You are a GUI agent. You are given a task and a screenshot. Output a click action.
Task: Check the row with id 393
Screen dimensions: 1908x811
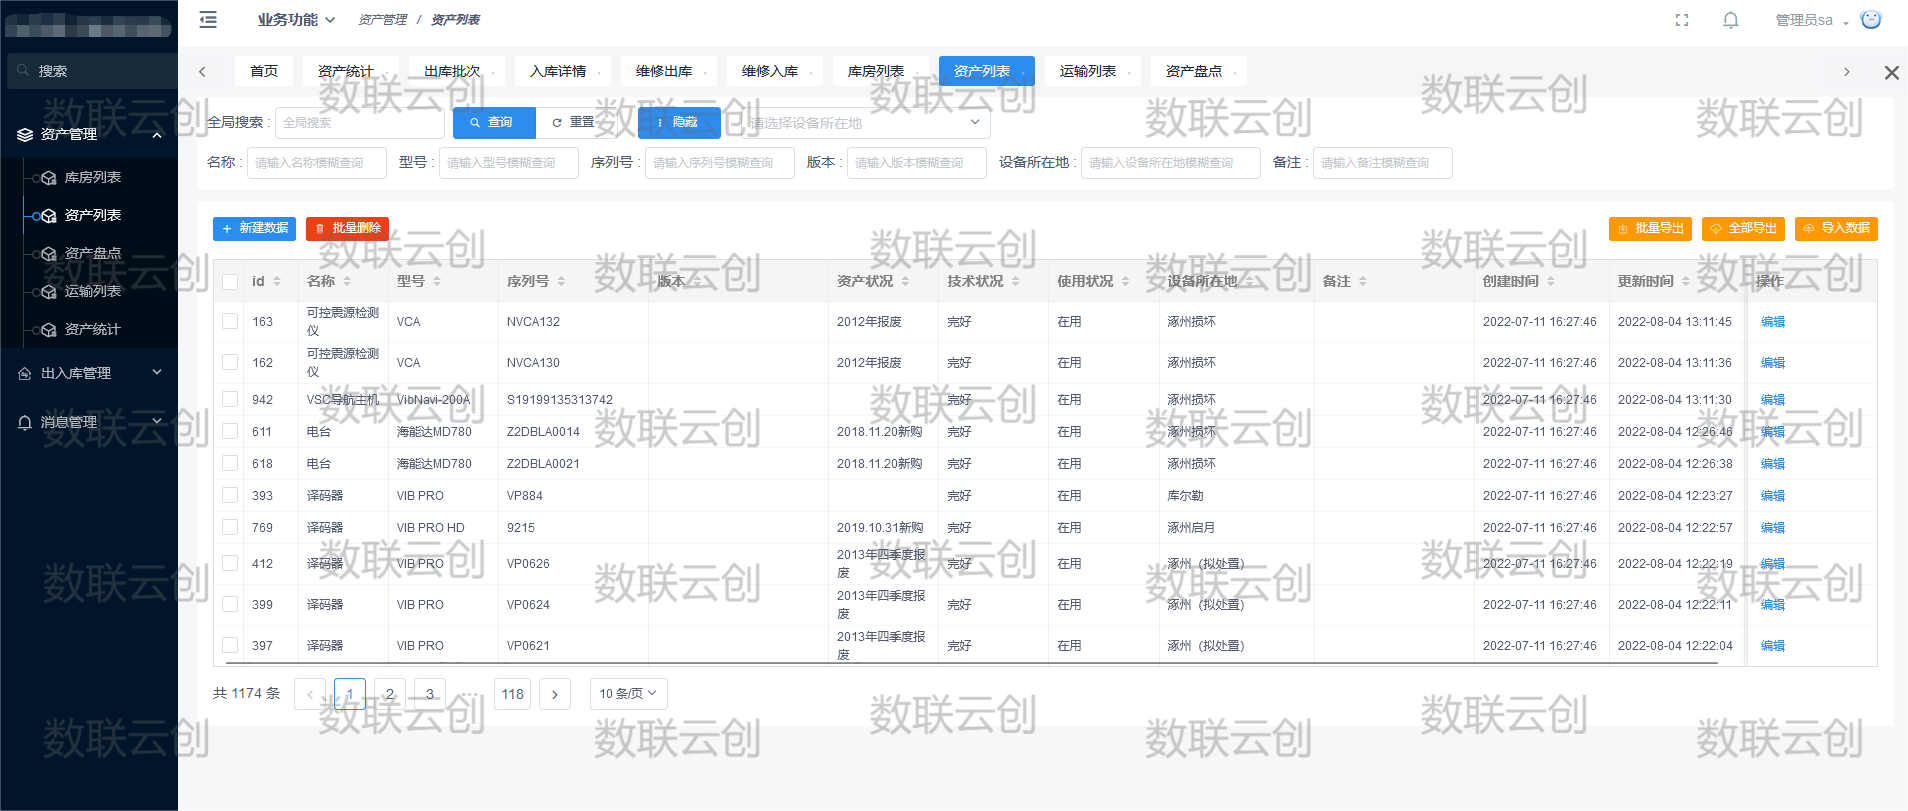pos(230,496)
